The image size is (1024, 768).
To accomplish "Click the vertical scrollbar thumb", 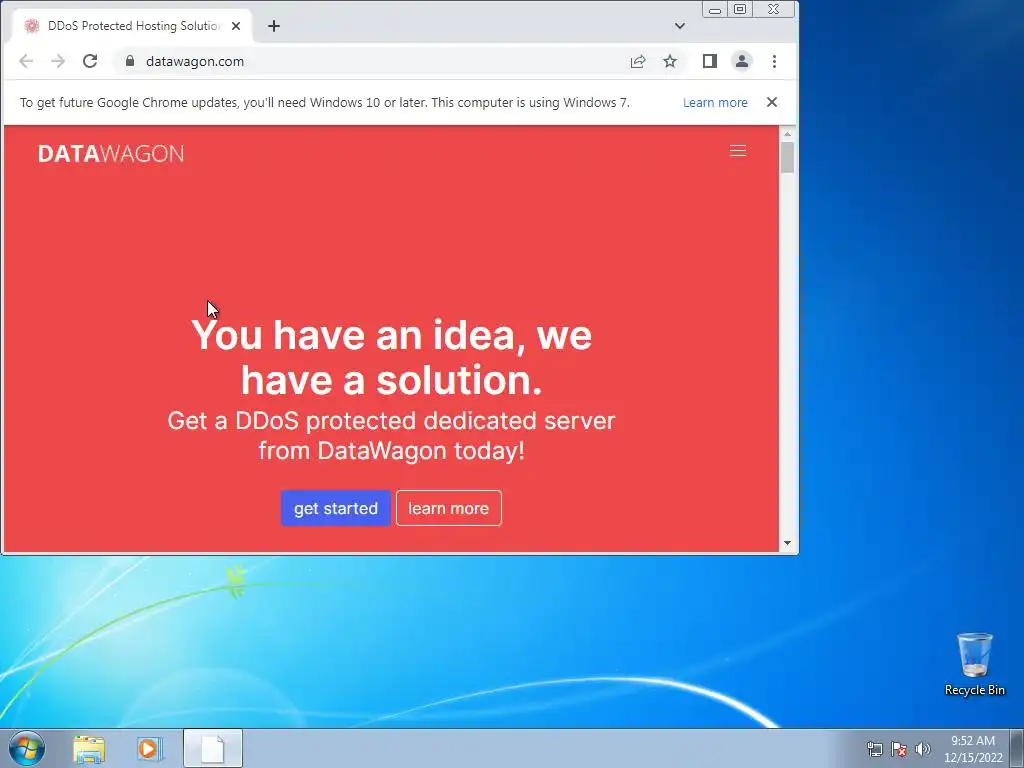I will pos(787,157).
